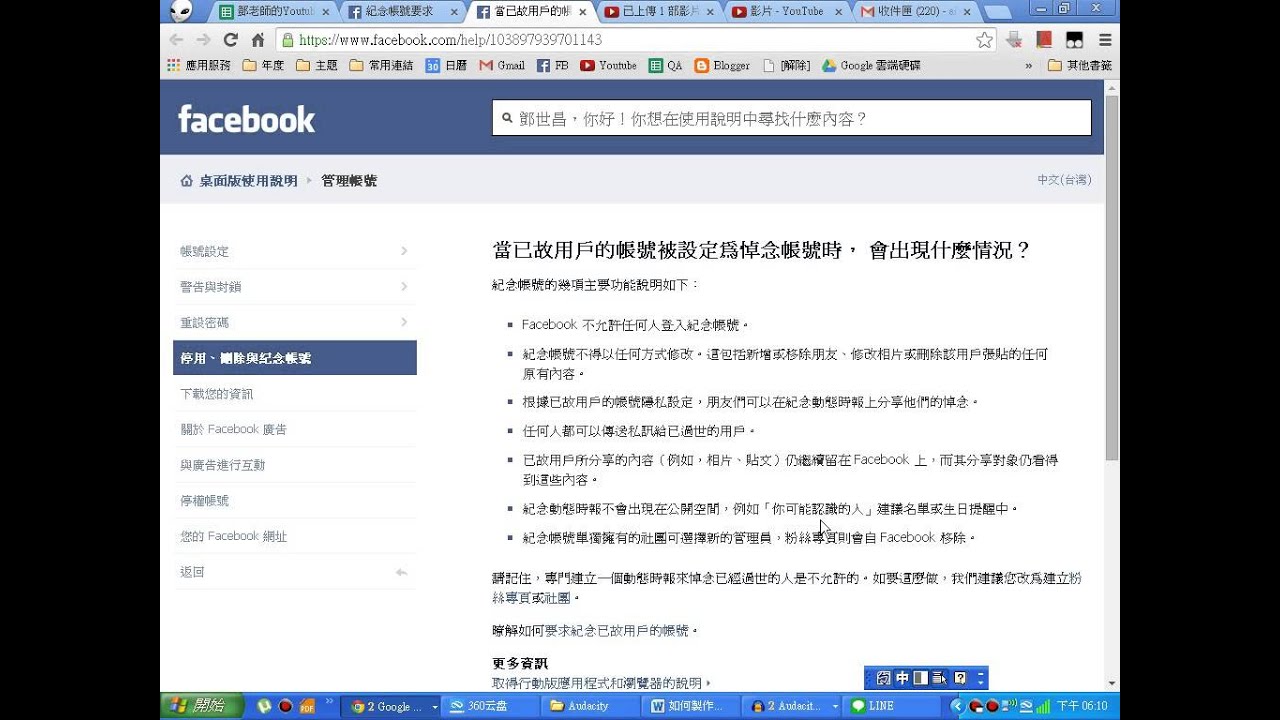
Task: Click the help center search field
Action: coord(791,118)
